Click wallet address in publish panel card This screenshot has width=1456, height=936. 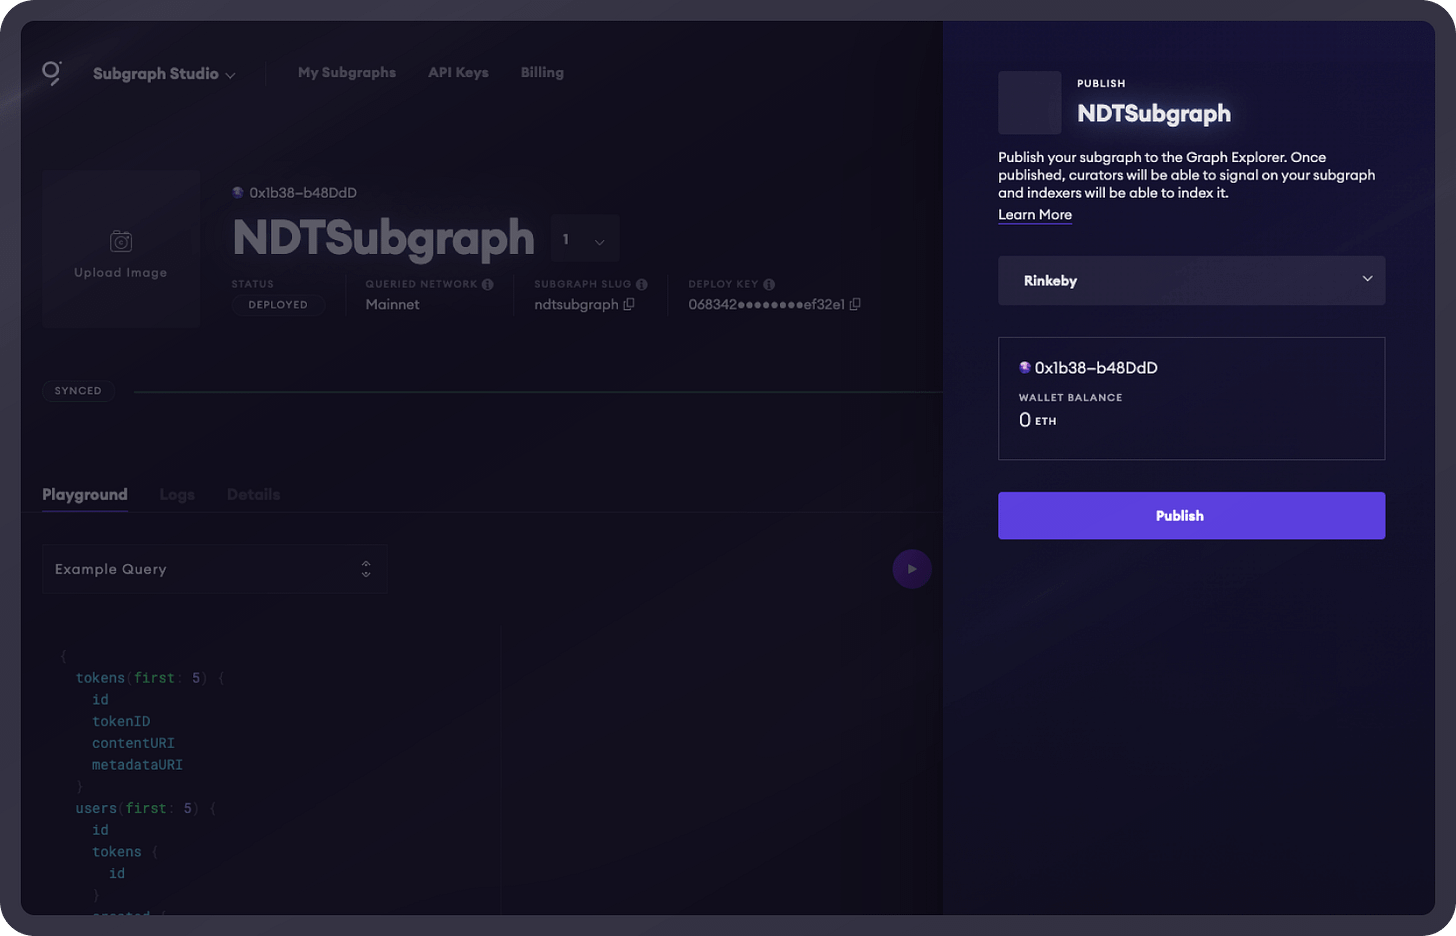(1096, 367)
